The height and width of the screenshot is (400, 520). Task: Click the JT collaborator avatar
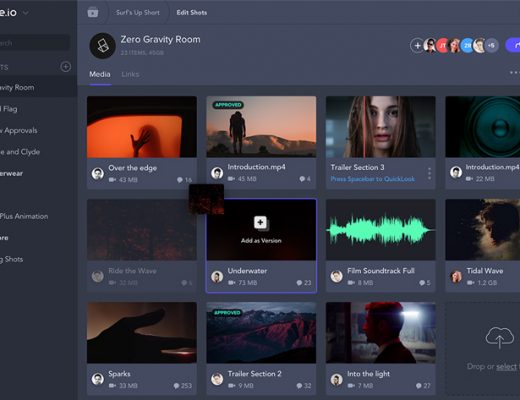(442, 45)
